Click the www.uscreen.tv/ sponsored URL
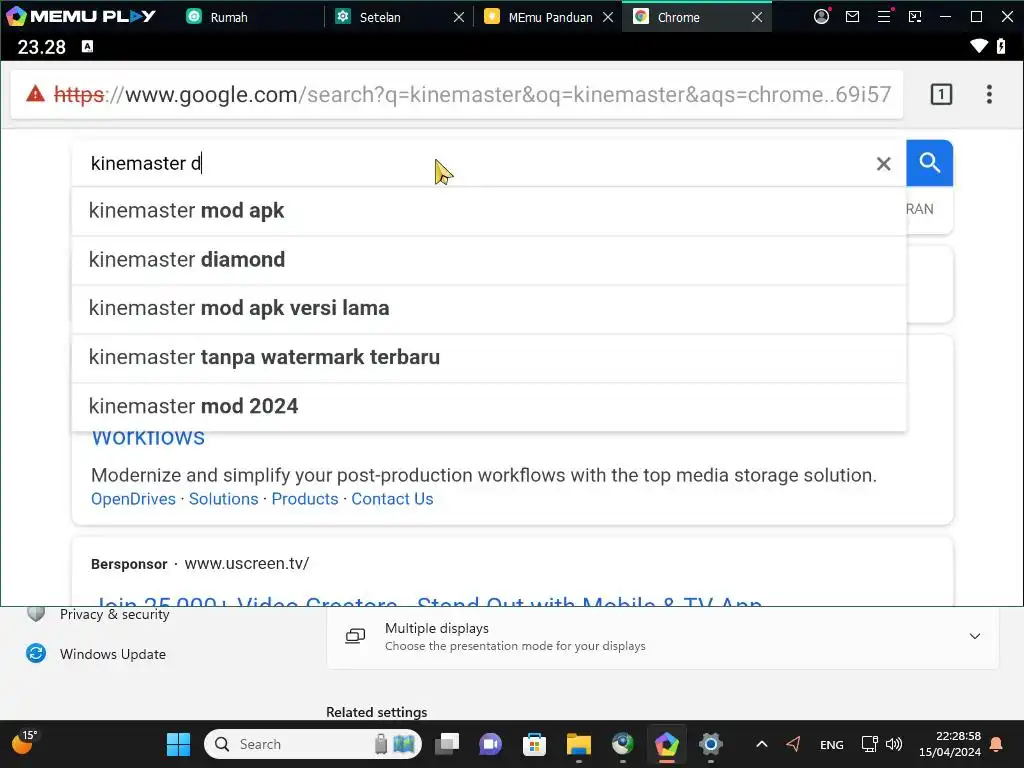This screenshot has height=768, width=1024. [246, 564]
